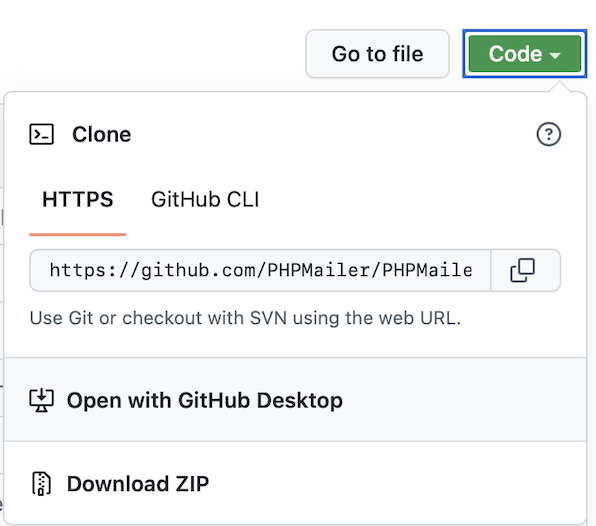
Task: Switch to the HTTPS clone tab
Action: tap(78, 200)
